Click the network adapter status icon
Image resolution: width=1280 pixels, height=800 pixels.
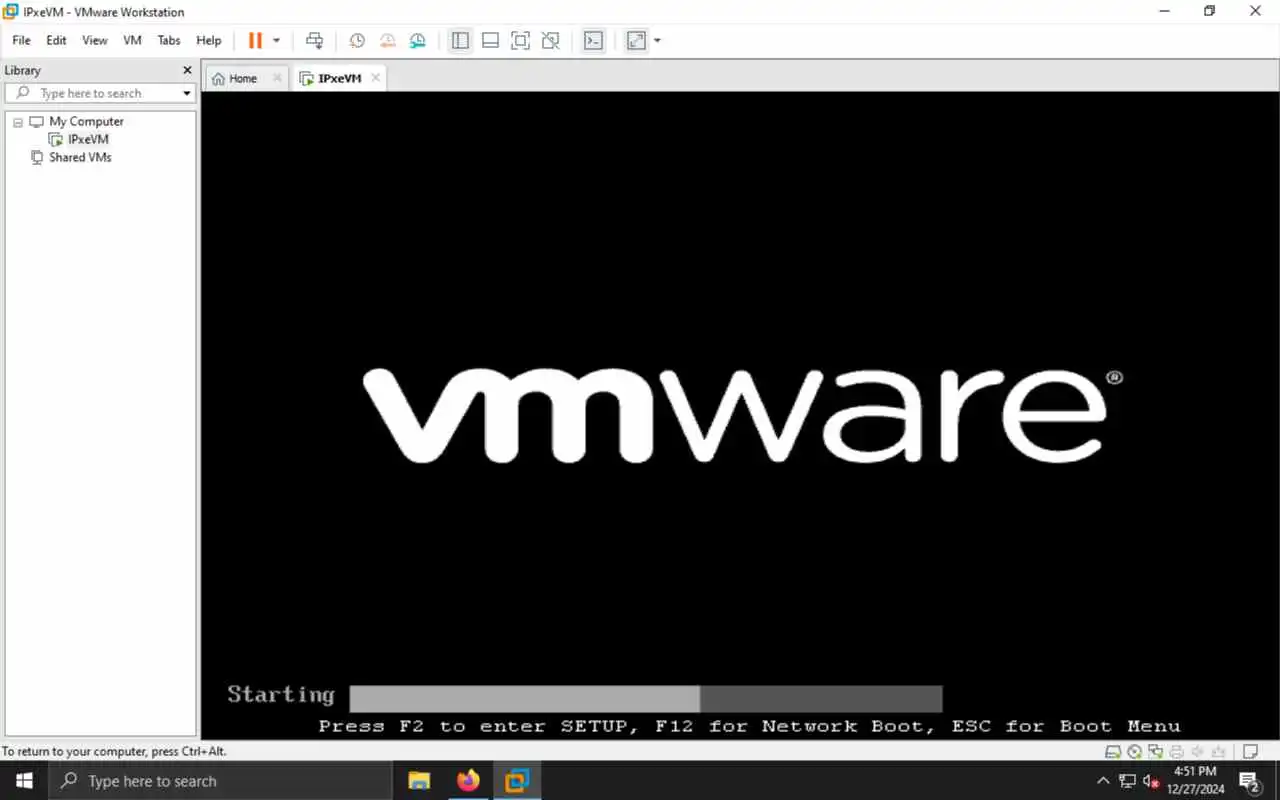click(1155, 751)
